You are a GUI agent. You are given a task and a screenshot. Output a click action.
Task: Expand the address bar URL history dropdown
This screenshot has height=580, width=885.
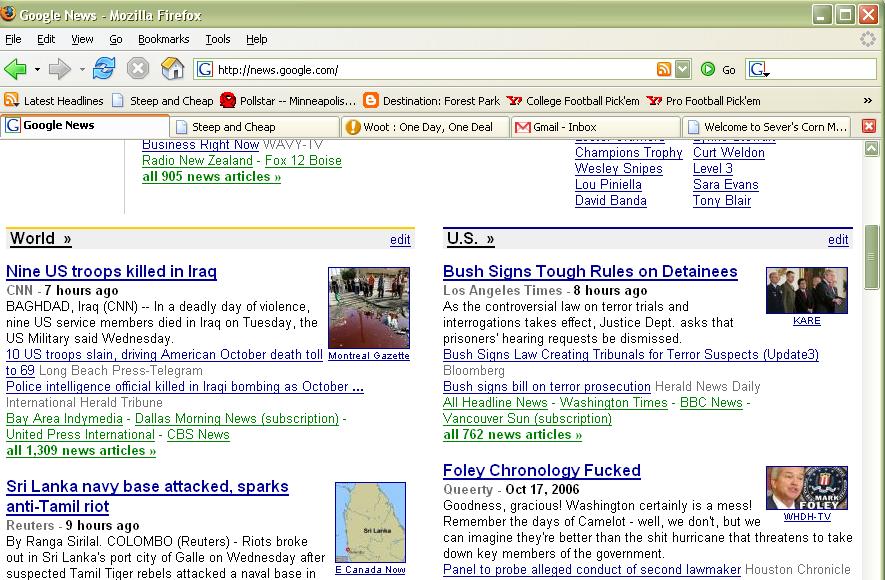coord(682,69)
